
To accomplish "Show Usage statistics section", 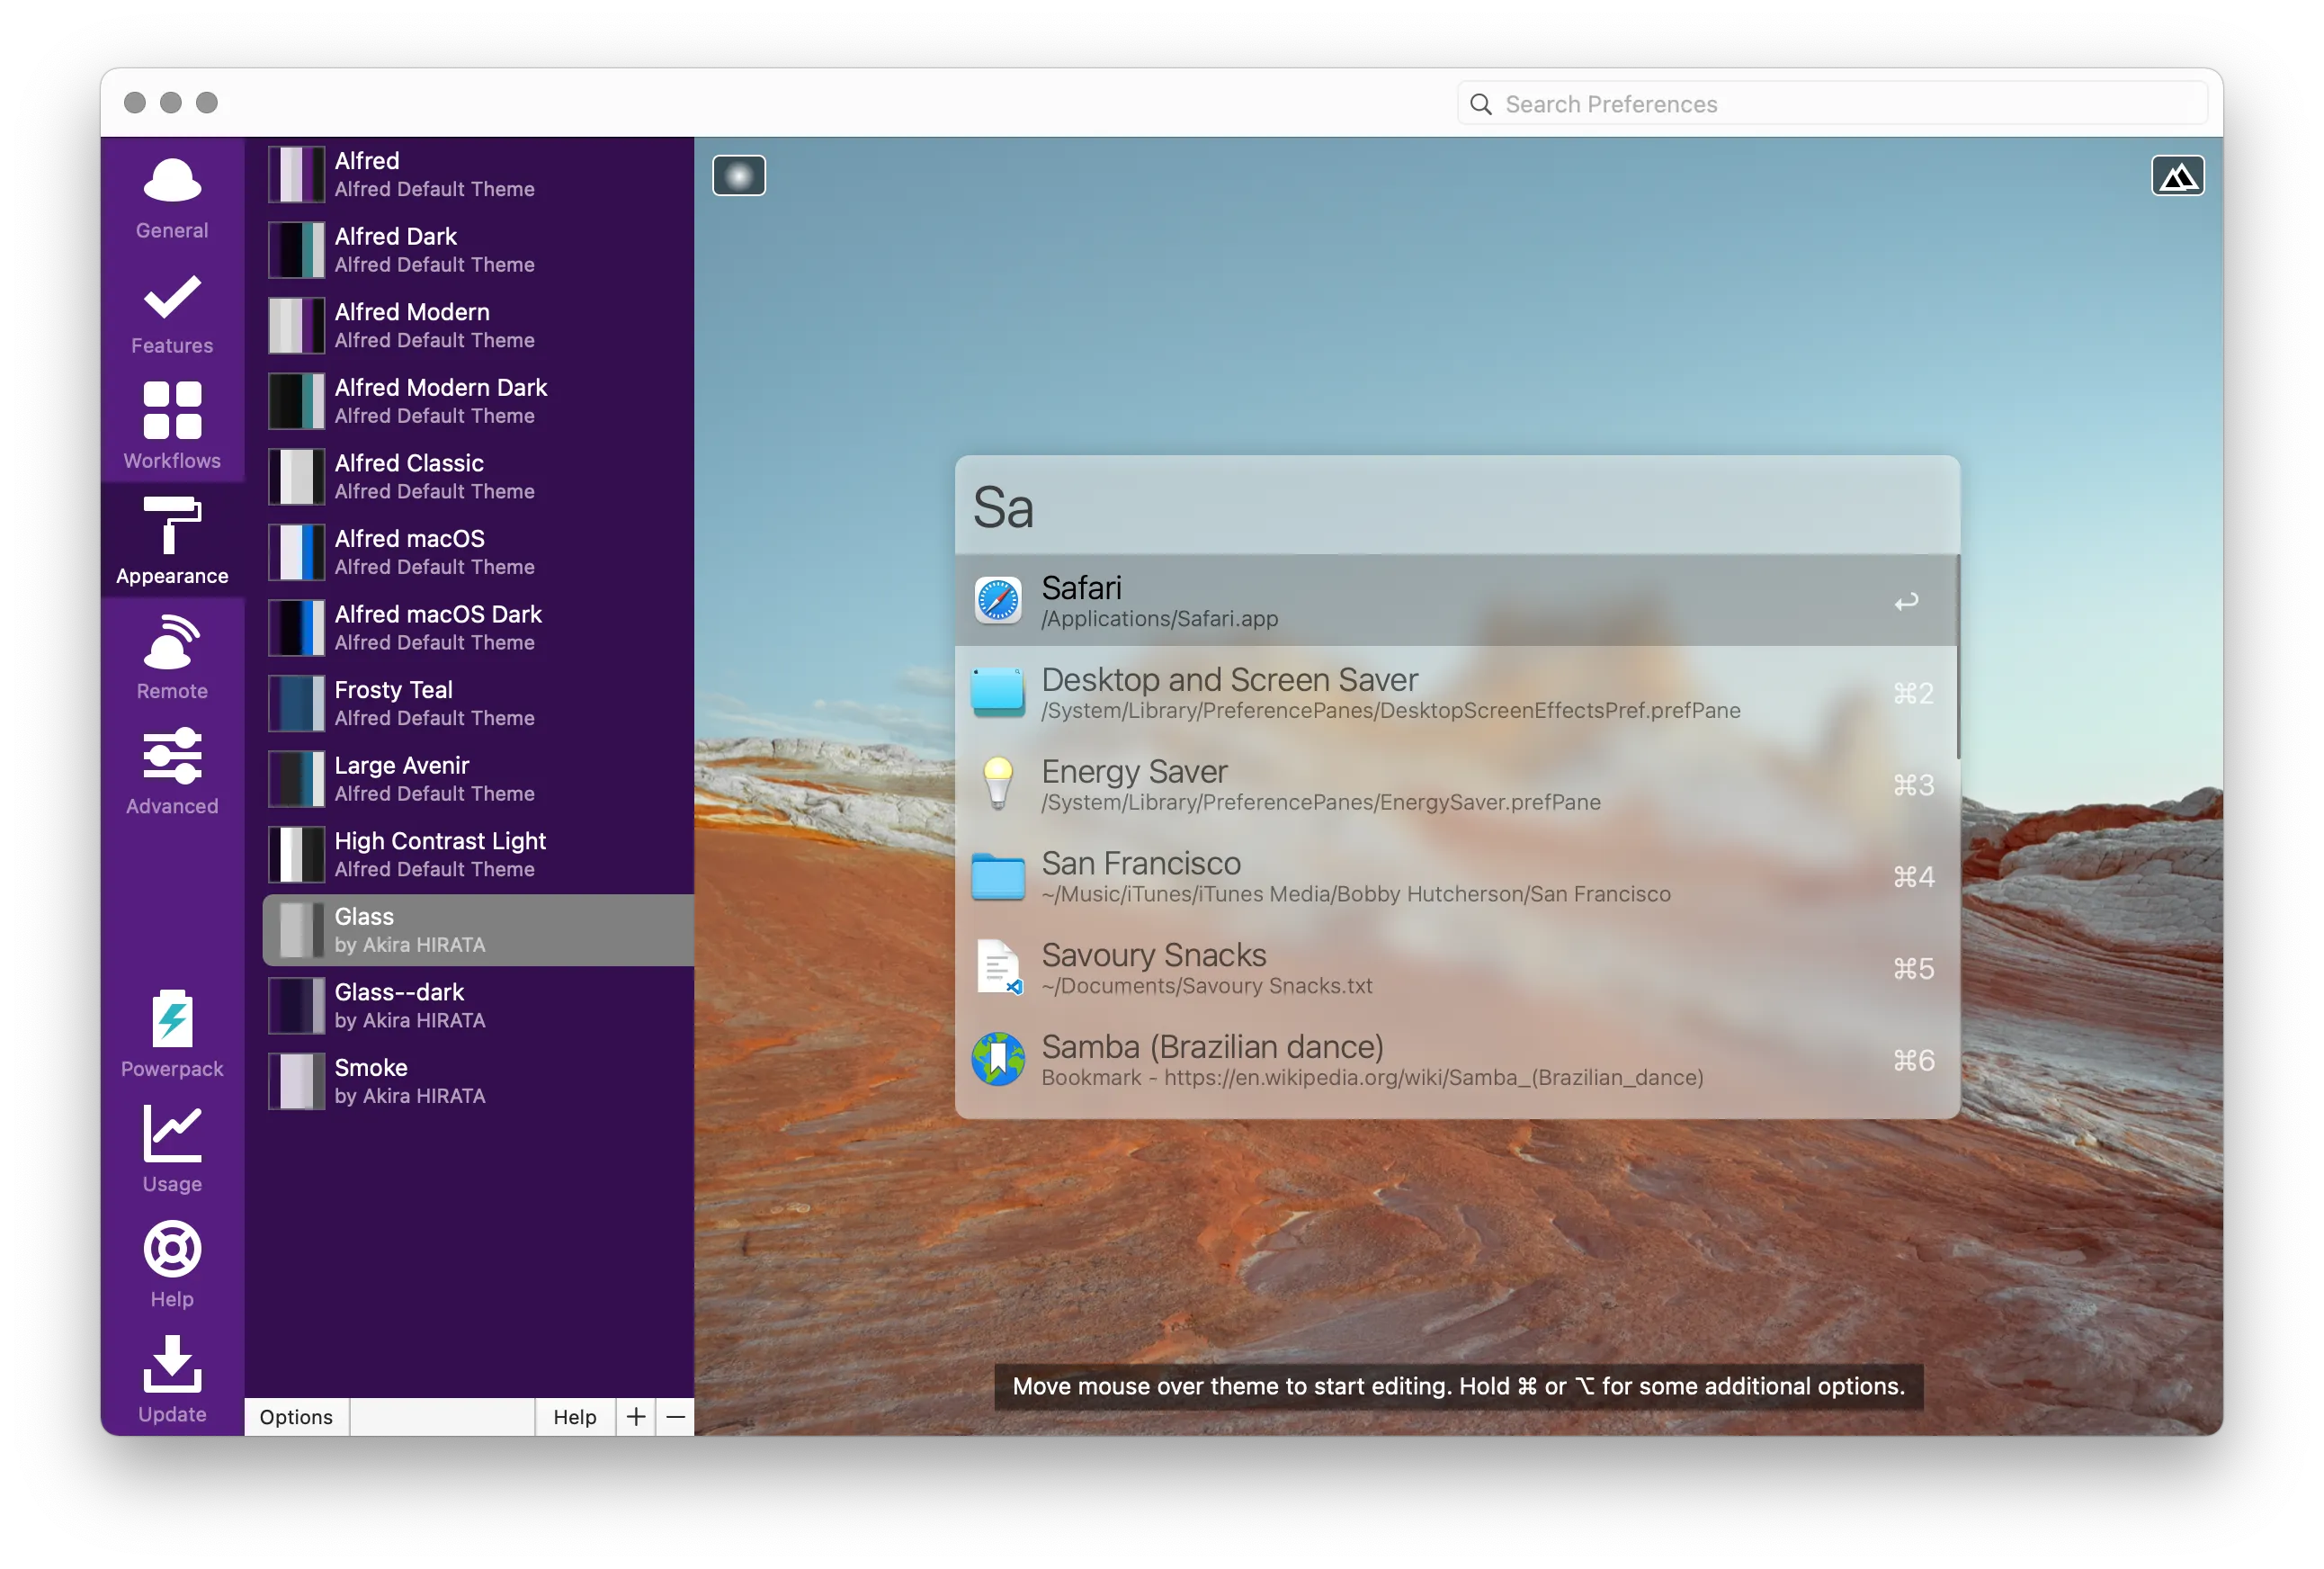I will pyautogui.click(x=172, y=1149).
